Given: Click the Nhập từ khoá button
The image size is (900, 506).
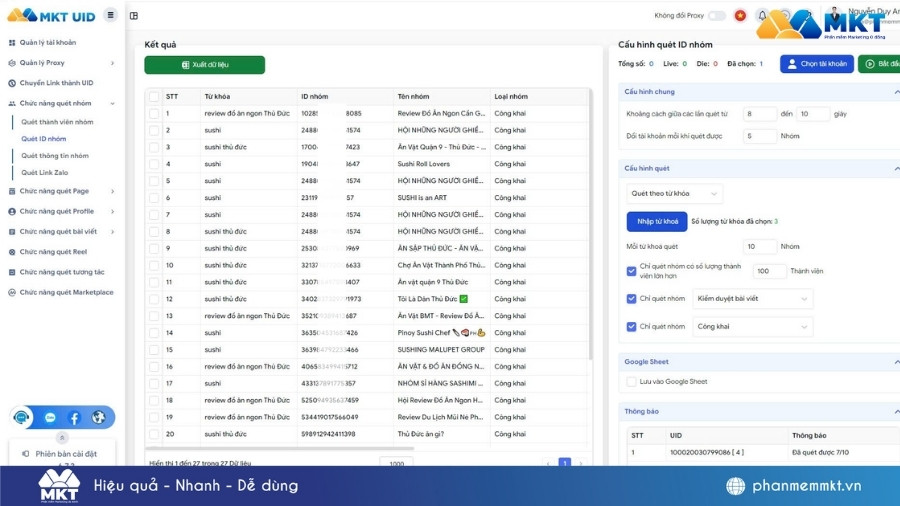Looking at the screenshot, I should 657,221.
